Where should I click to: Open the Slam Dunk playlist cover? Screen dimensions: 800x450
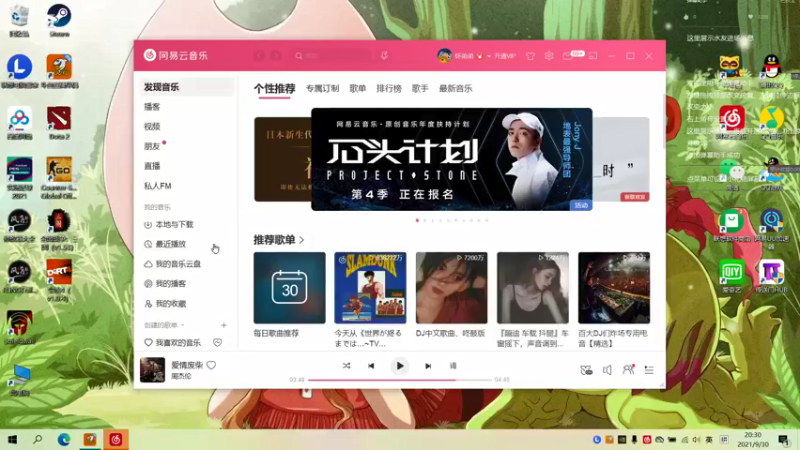(370, 288)
